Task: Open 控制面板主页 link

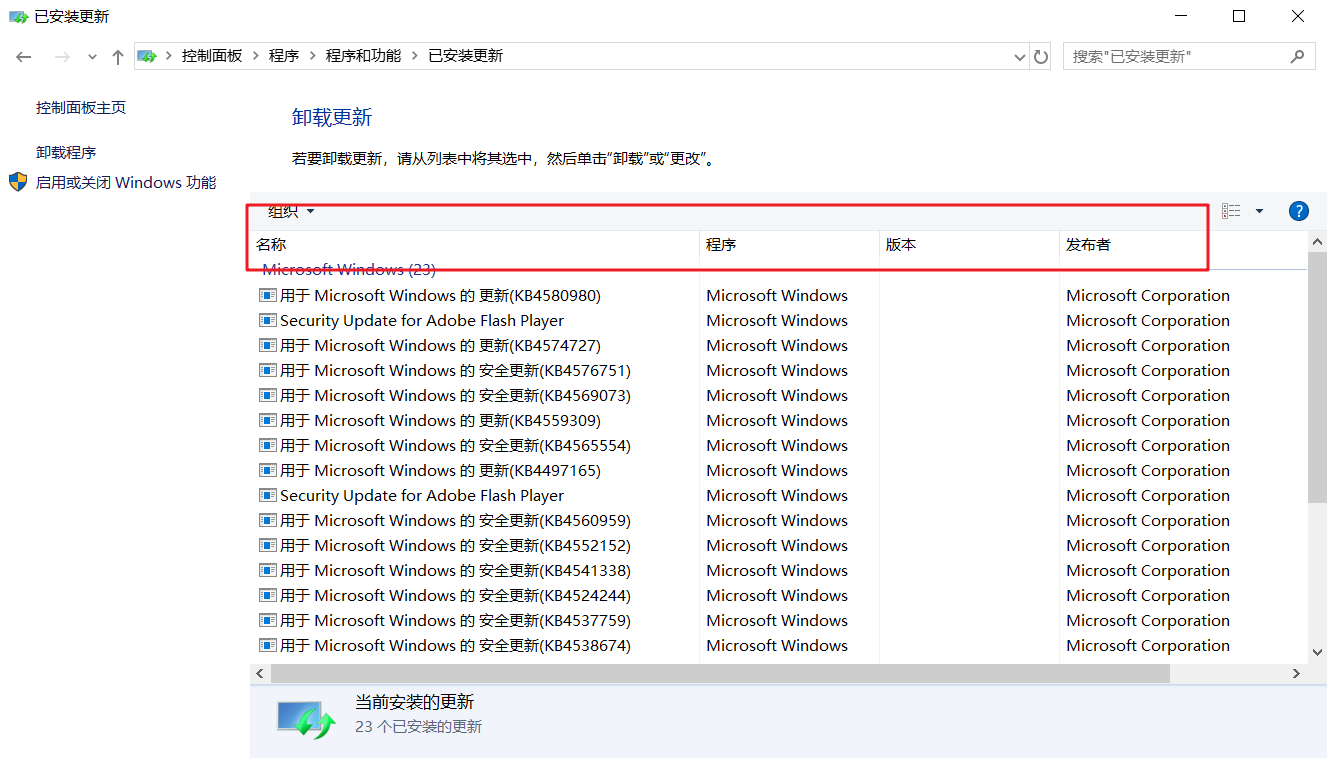Action: pos(81,108)
